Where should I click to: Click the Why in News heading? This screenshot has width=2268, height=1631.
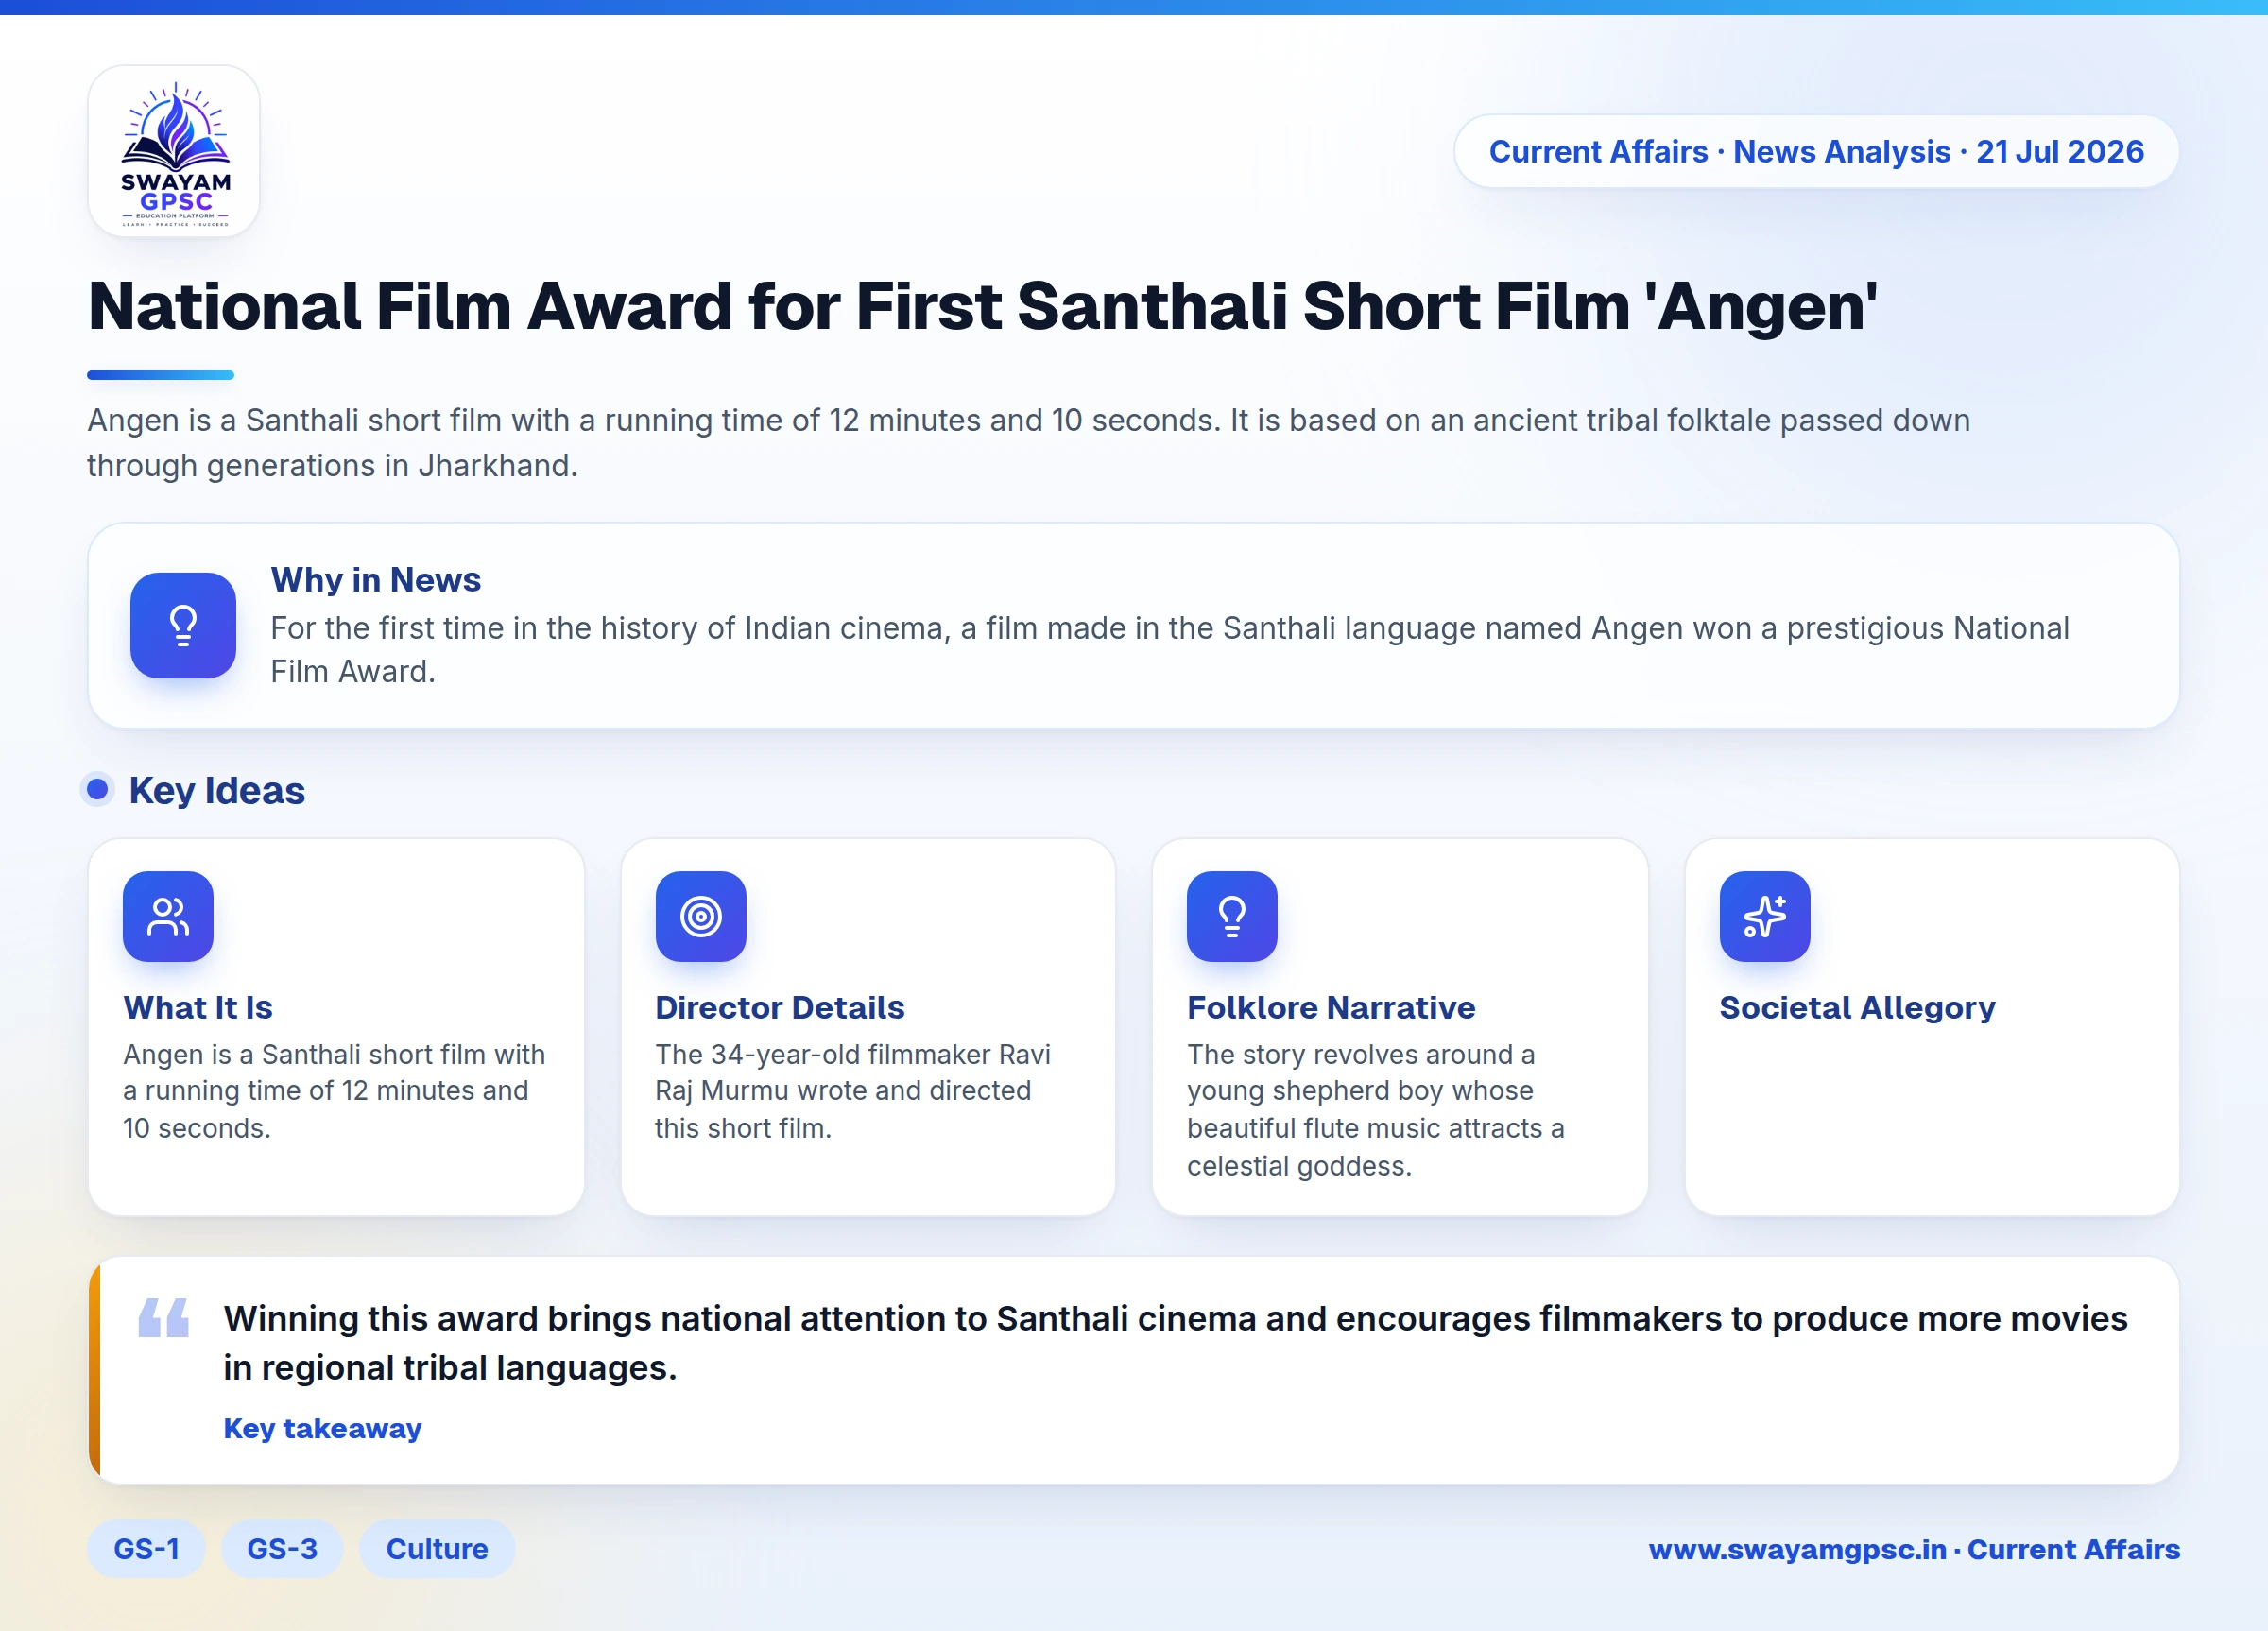(x=376, y=580)
